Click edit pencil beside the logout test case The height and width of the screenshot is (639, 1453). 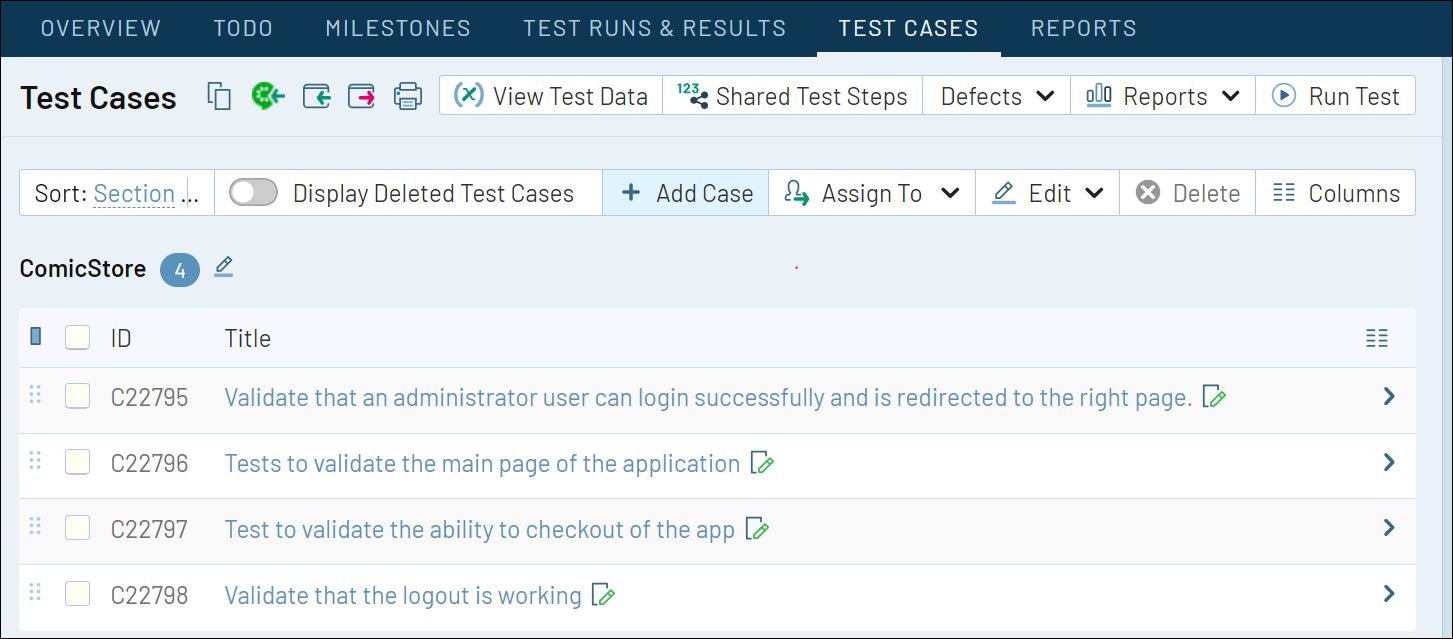(604, 594)
